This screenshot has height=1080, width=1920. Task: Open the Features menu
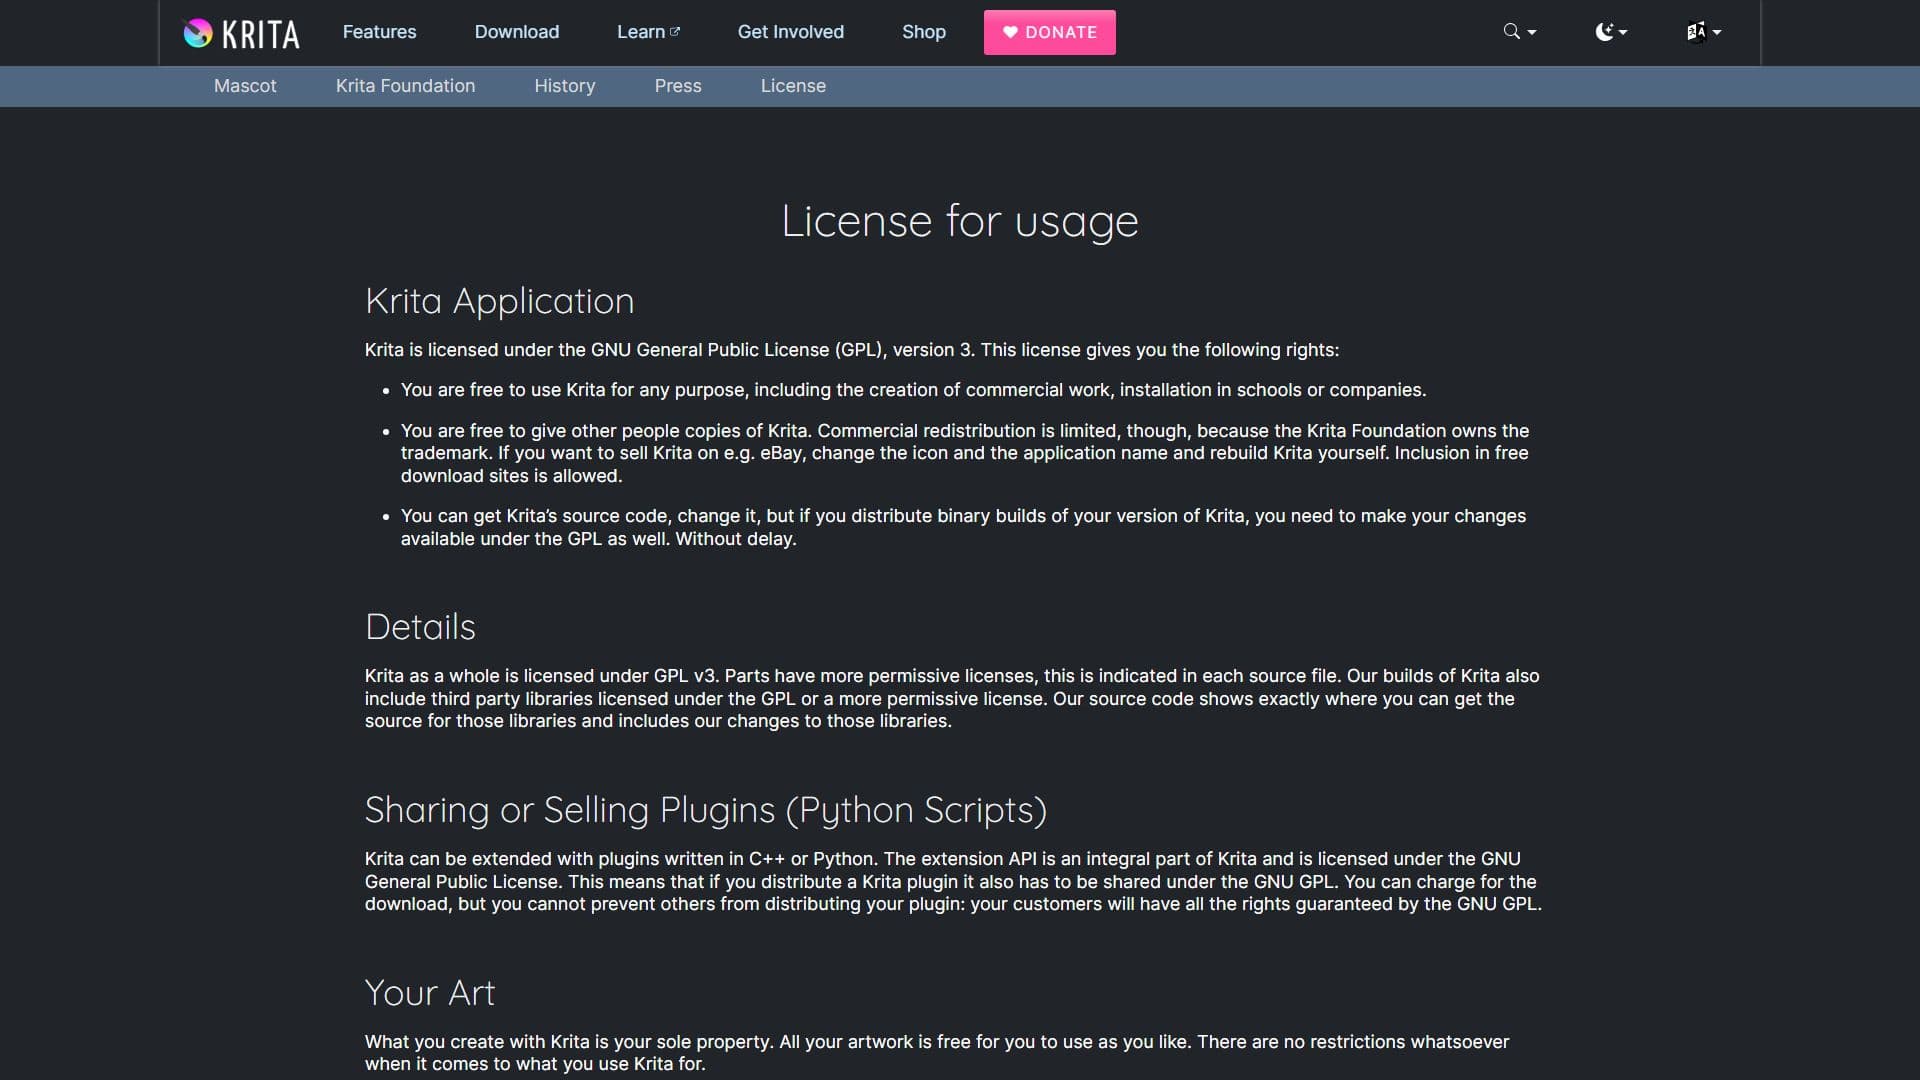[x=379, y=32]
